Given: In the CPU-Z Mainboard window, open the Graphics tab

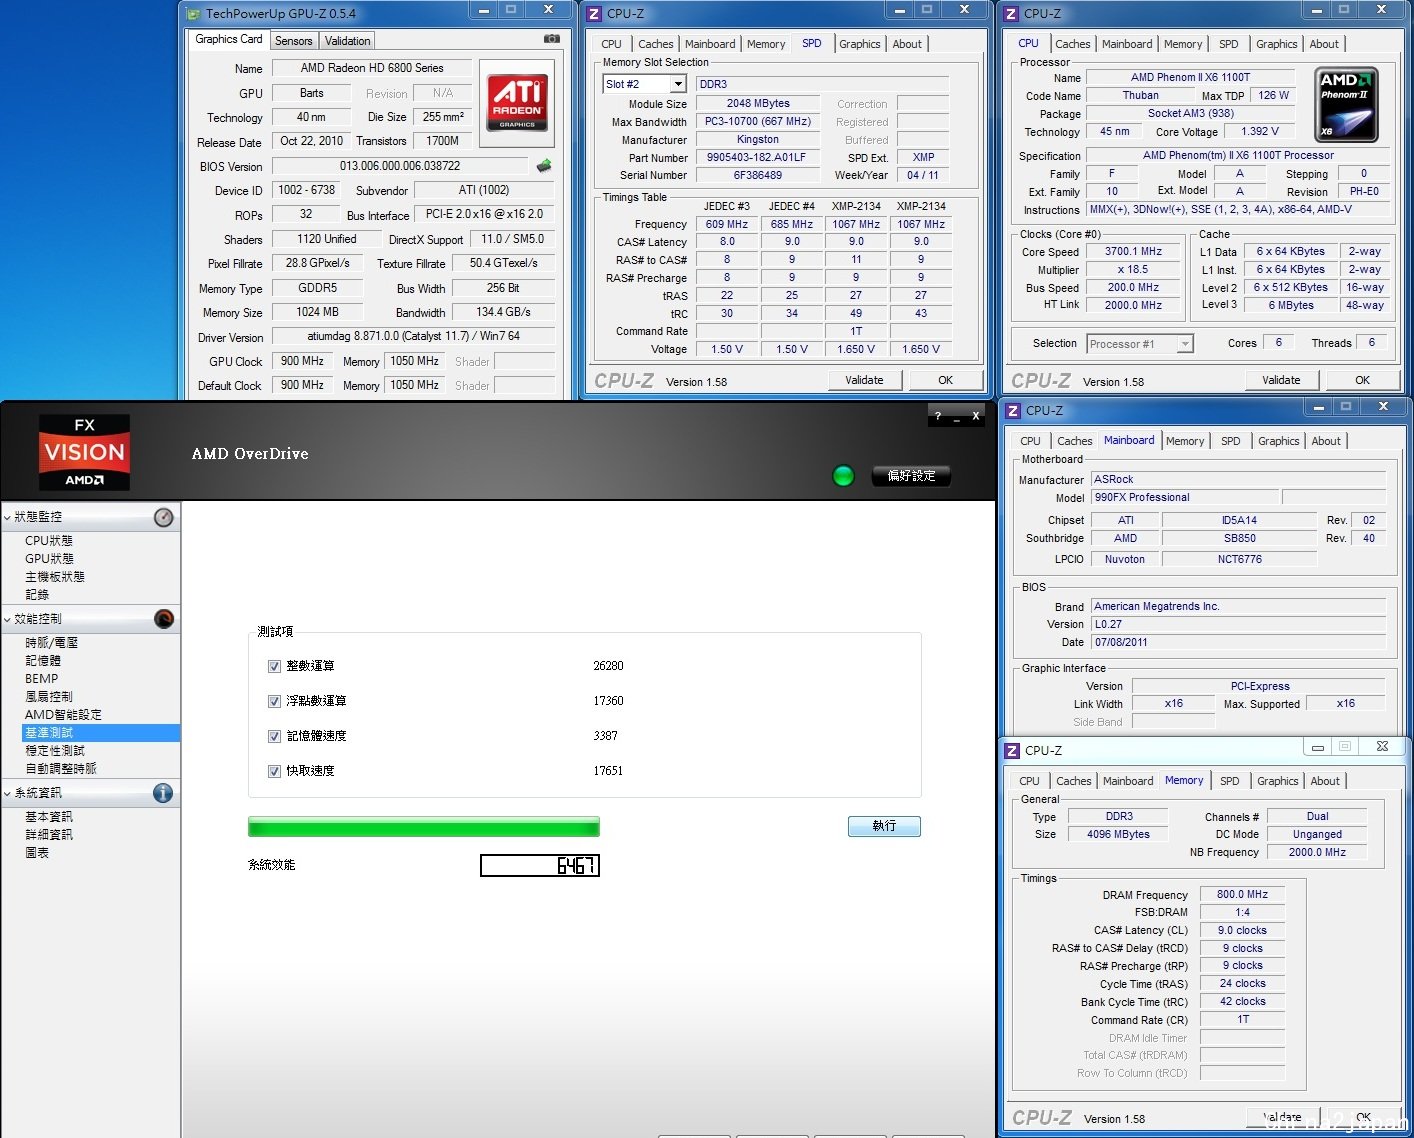Looking at the screenshot, I should point(1278,441).
